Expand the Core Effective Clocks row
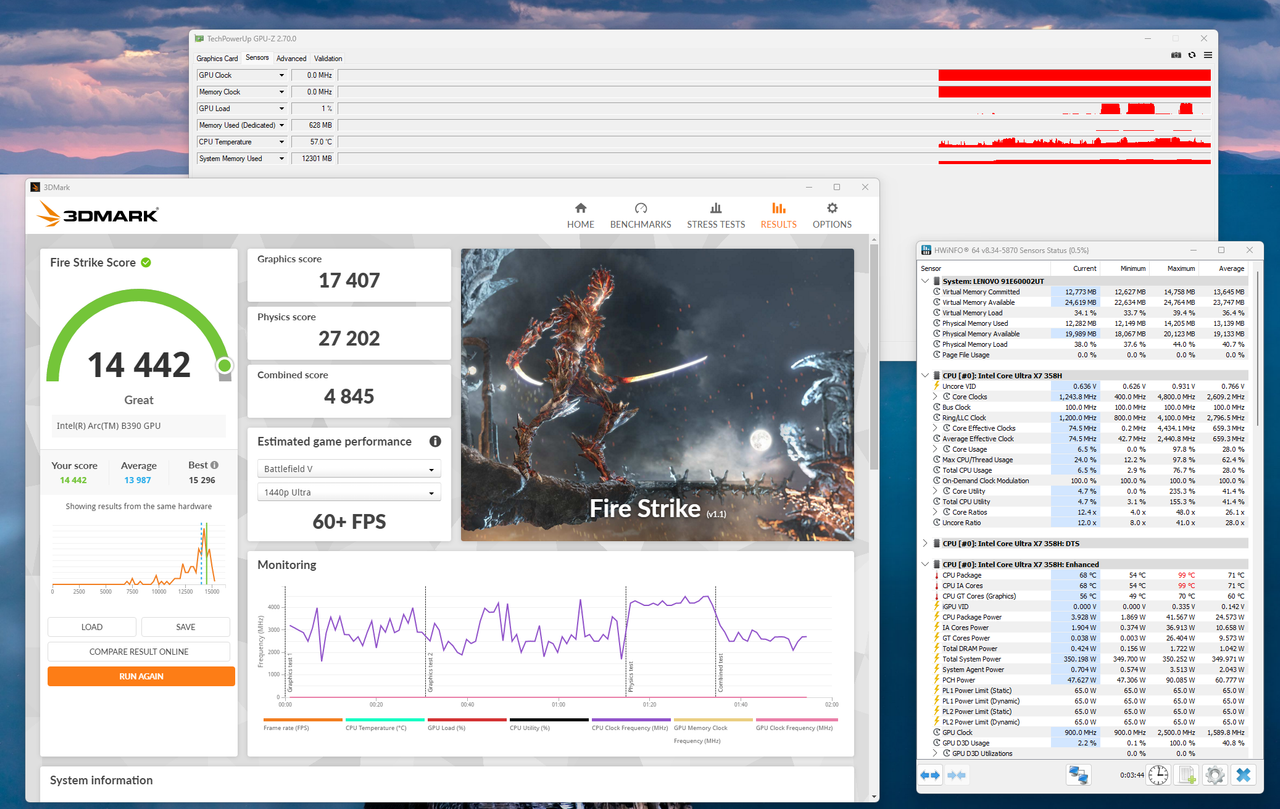Screen dimensions: 1280x809 click(936, 428)
